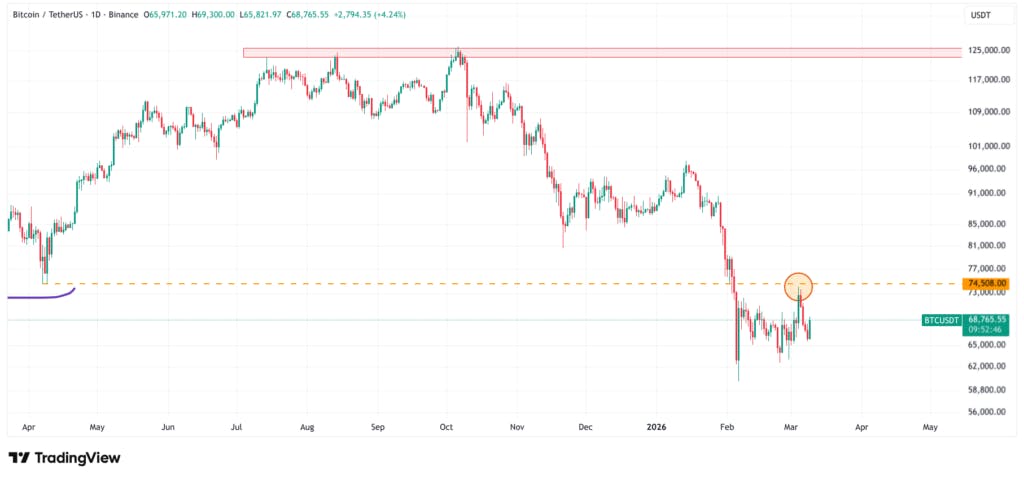Click the orange circle marker on chart
The height and width of the screenshot is (479, 1024).
coord(799,286)
